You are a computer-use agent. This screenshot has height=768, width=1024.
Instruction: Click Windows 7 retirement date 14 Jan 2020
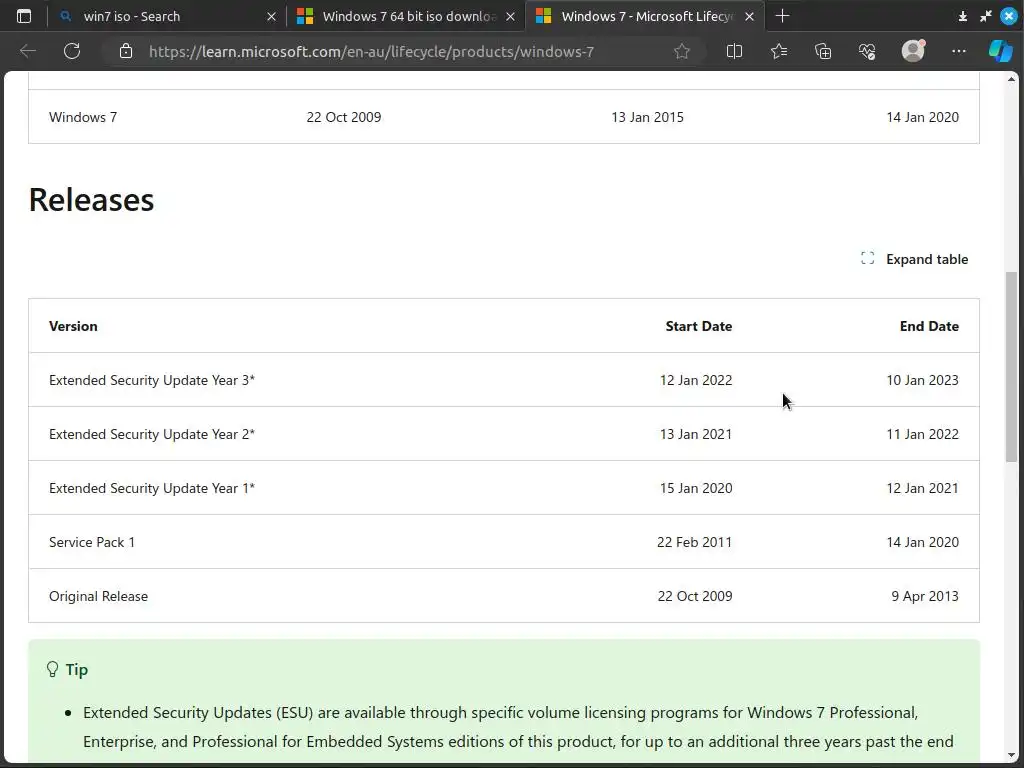923,117
